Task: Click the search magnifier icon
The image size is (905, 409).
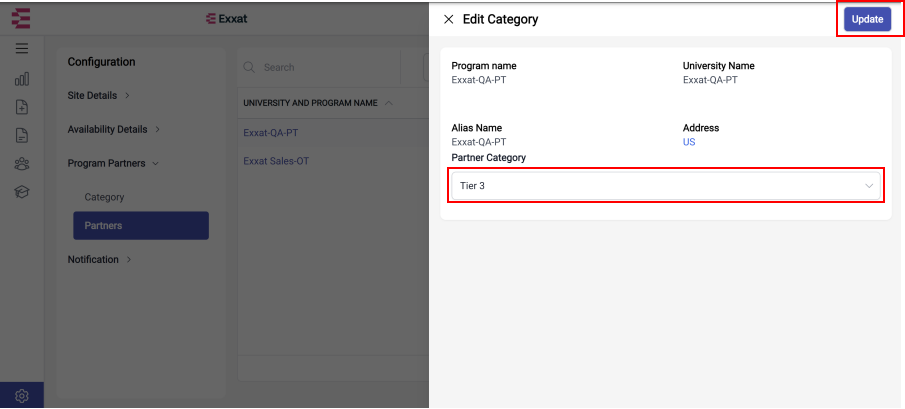Action: click(x=249, y=67)
